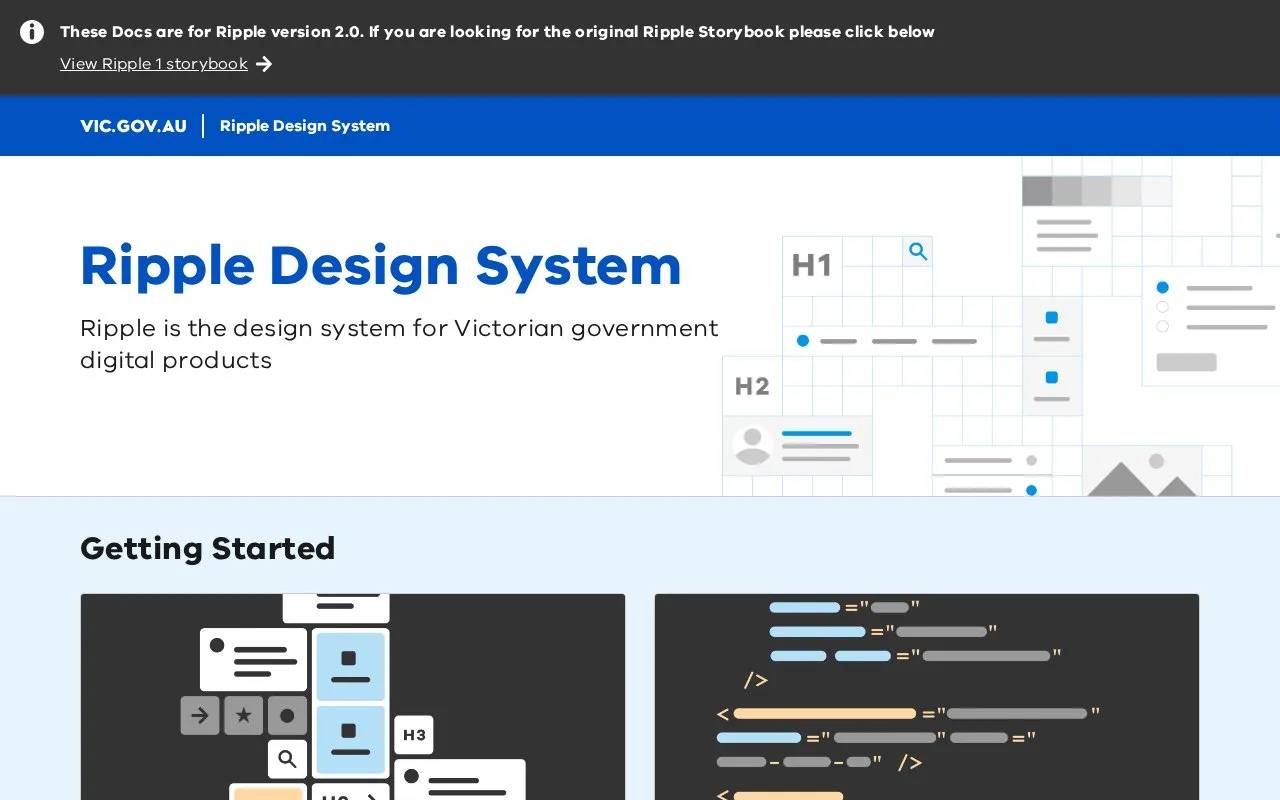This screenshot has height=800, width=1280.
Task: Click the info icon in the top banner
Action: [32, 32]
